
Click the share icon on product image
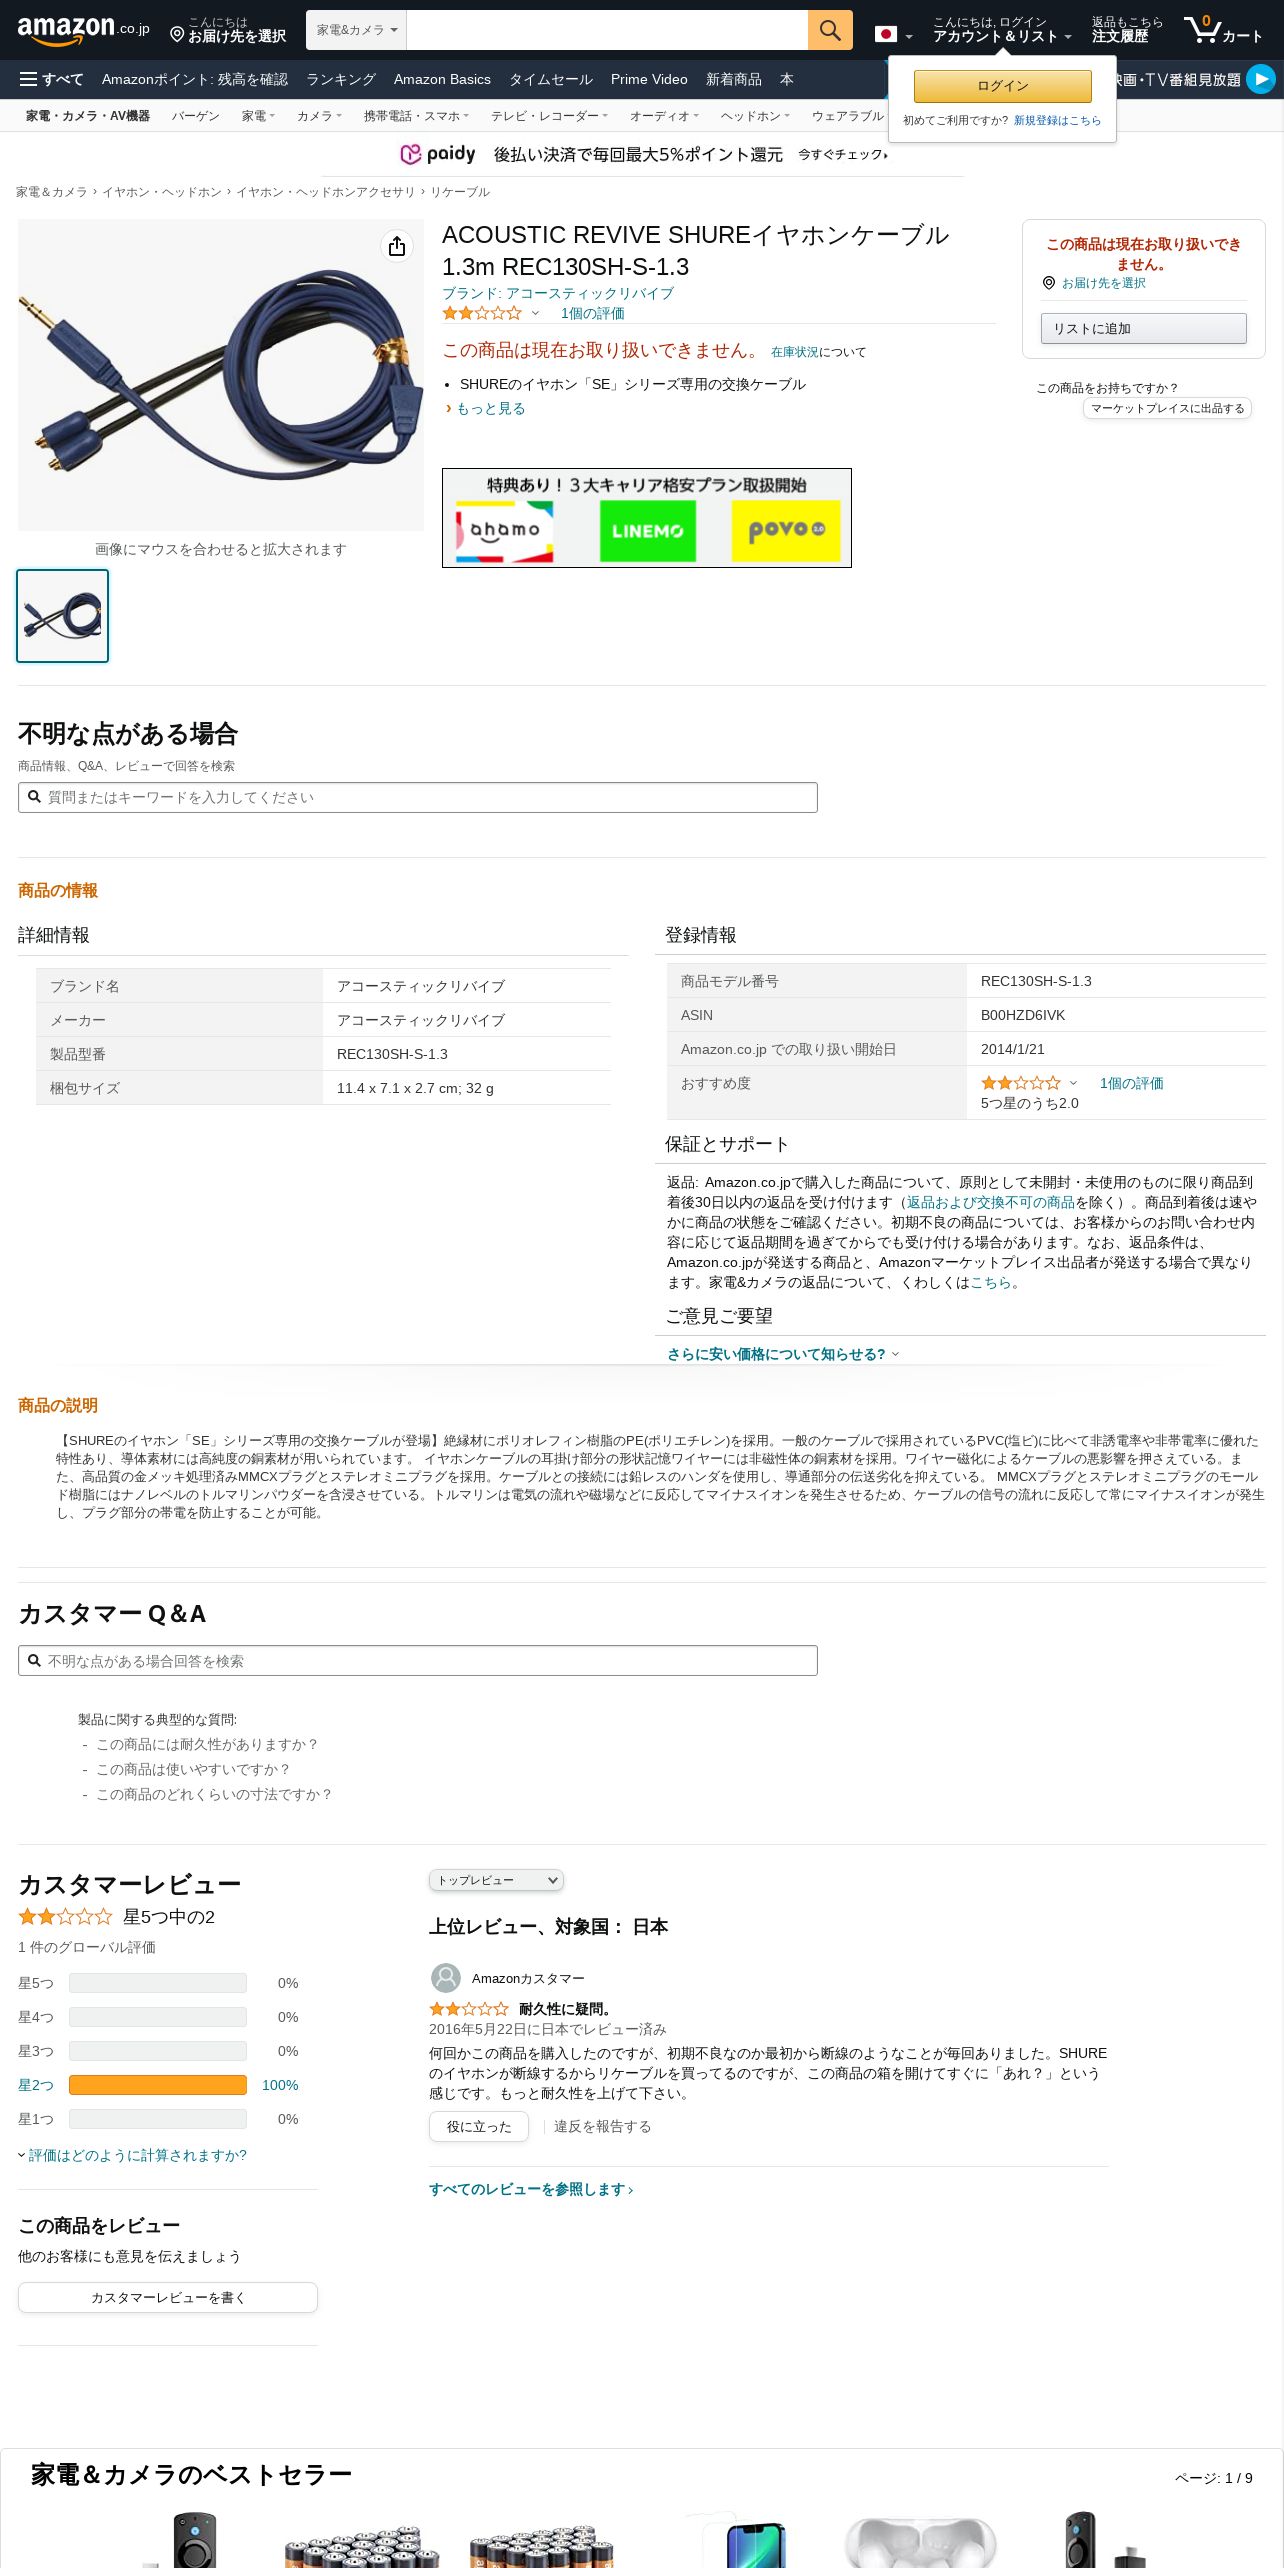pyautogui.click(x=397, y=246)
